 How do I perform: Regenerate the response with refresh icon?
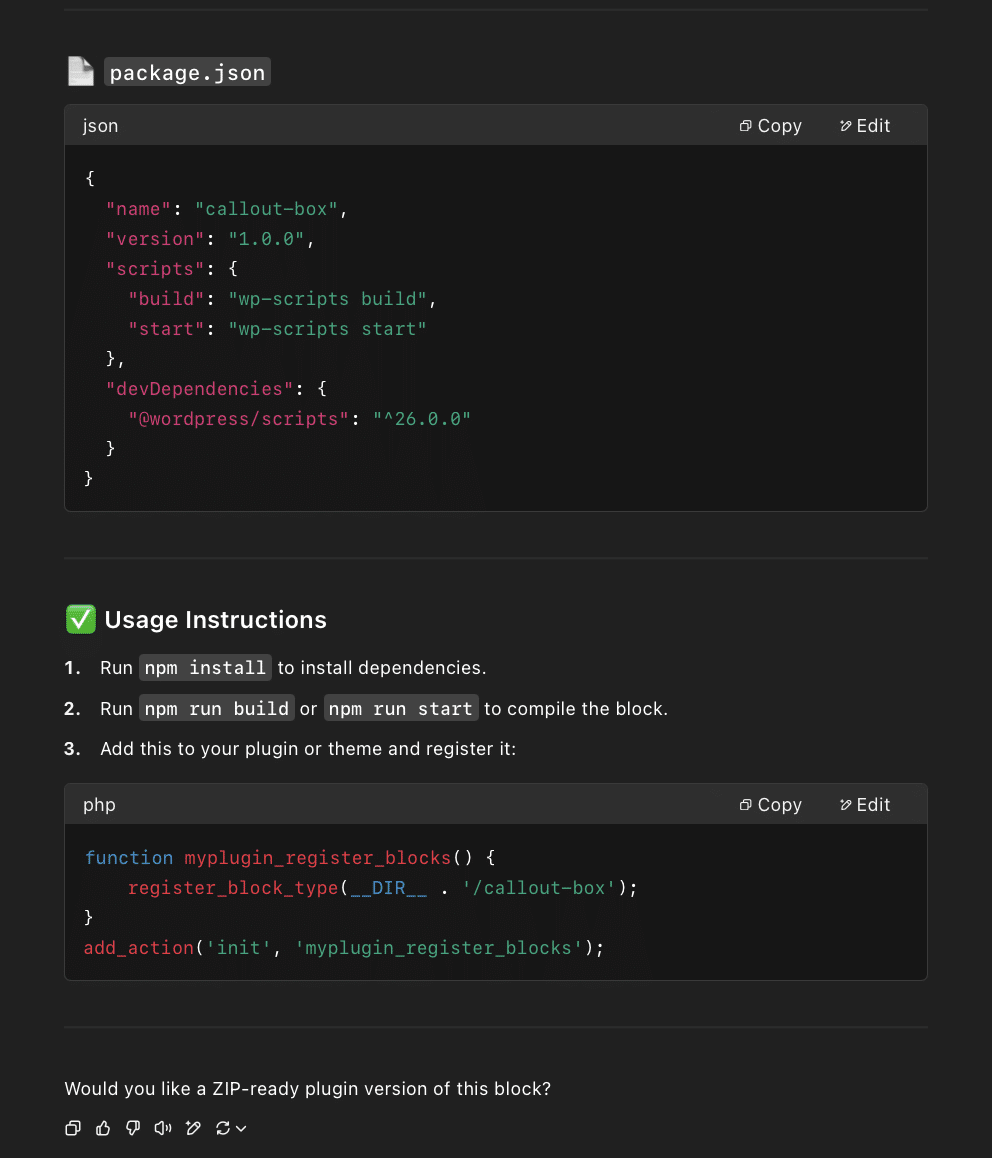pyautogui.click(x=222, y=1128)
